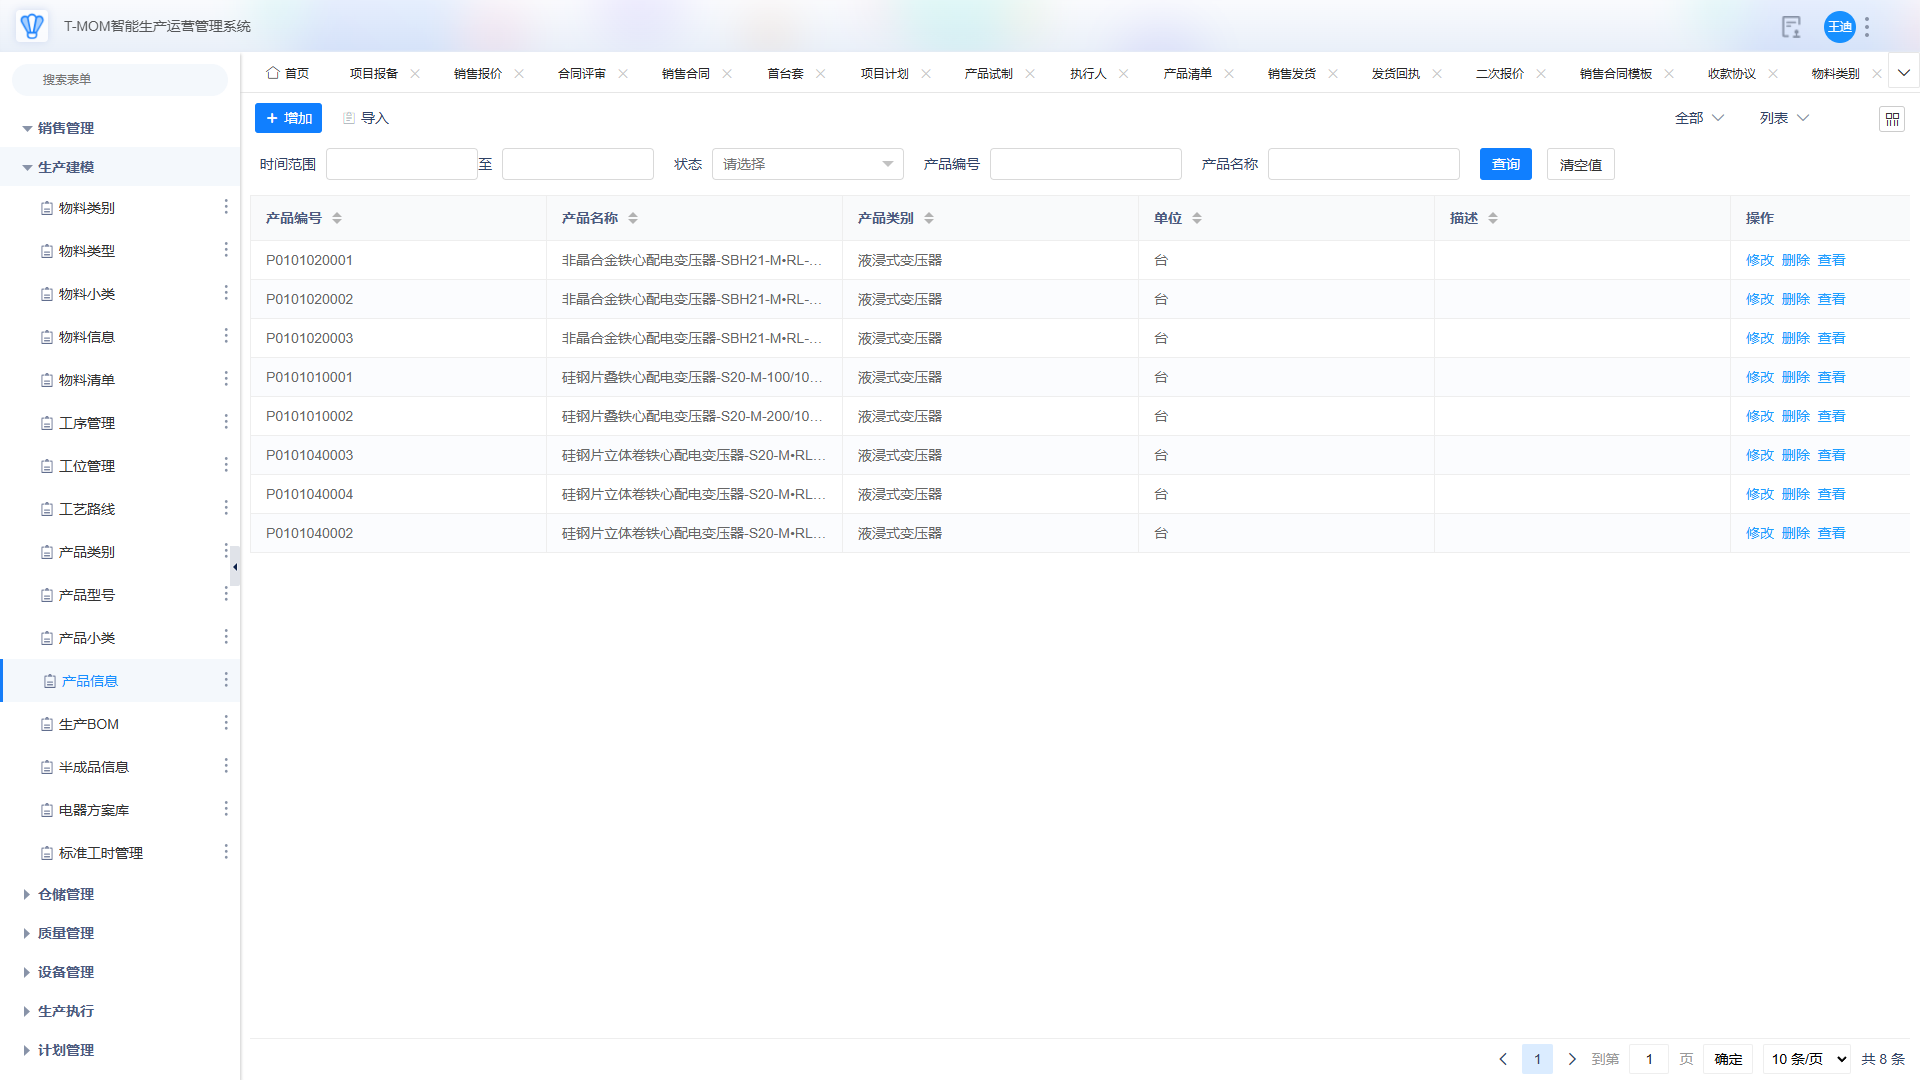Click the grid layout icon at top right

click(x=1891, y=119)
